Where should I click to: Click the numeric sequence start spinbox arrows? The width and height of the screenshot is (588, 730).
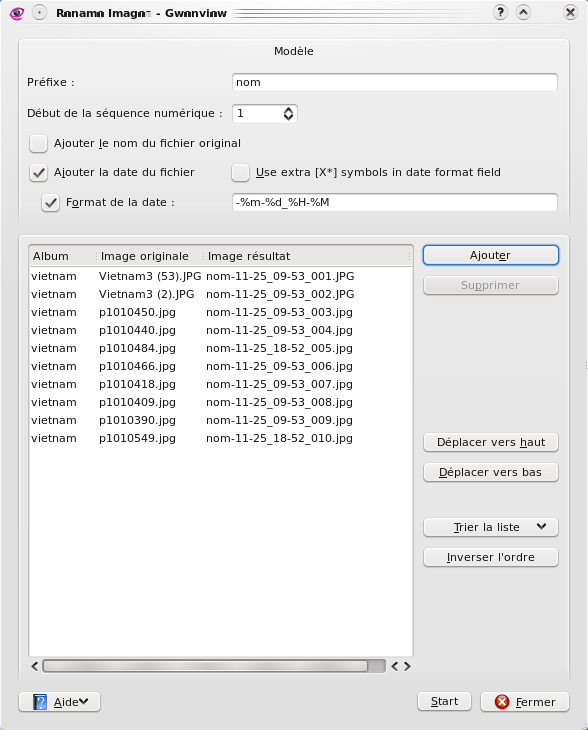click(289, 114)
